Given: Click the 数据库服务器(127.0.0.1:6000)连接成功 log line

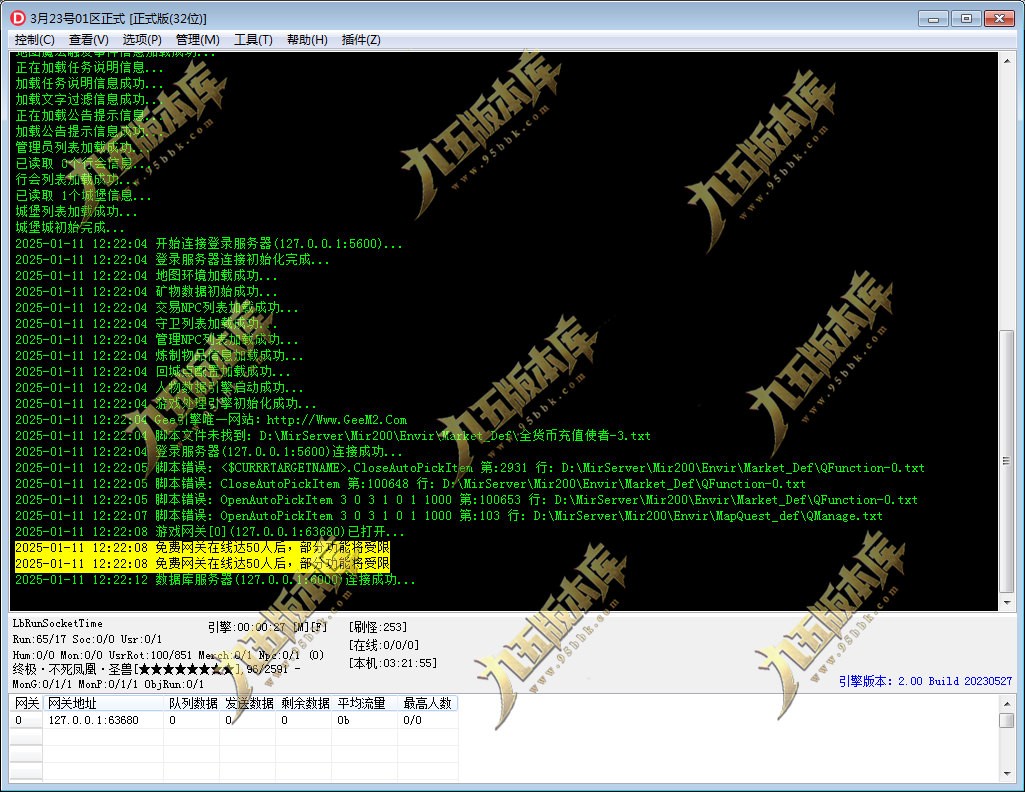Looking at the screenshot, I should coord(215,580).
